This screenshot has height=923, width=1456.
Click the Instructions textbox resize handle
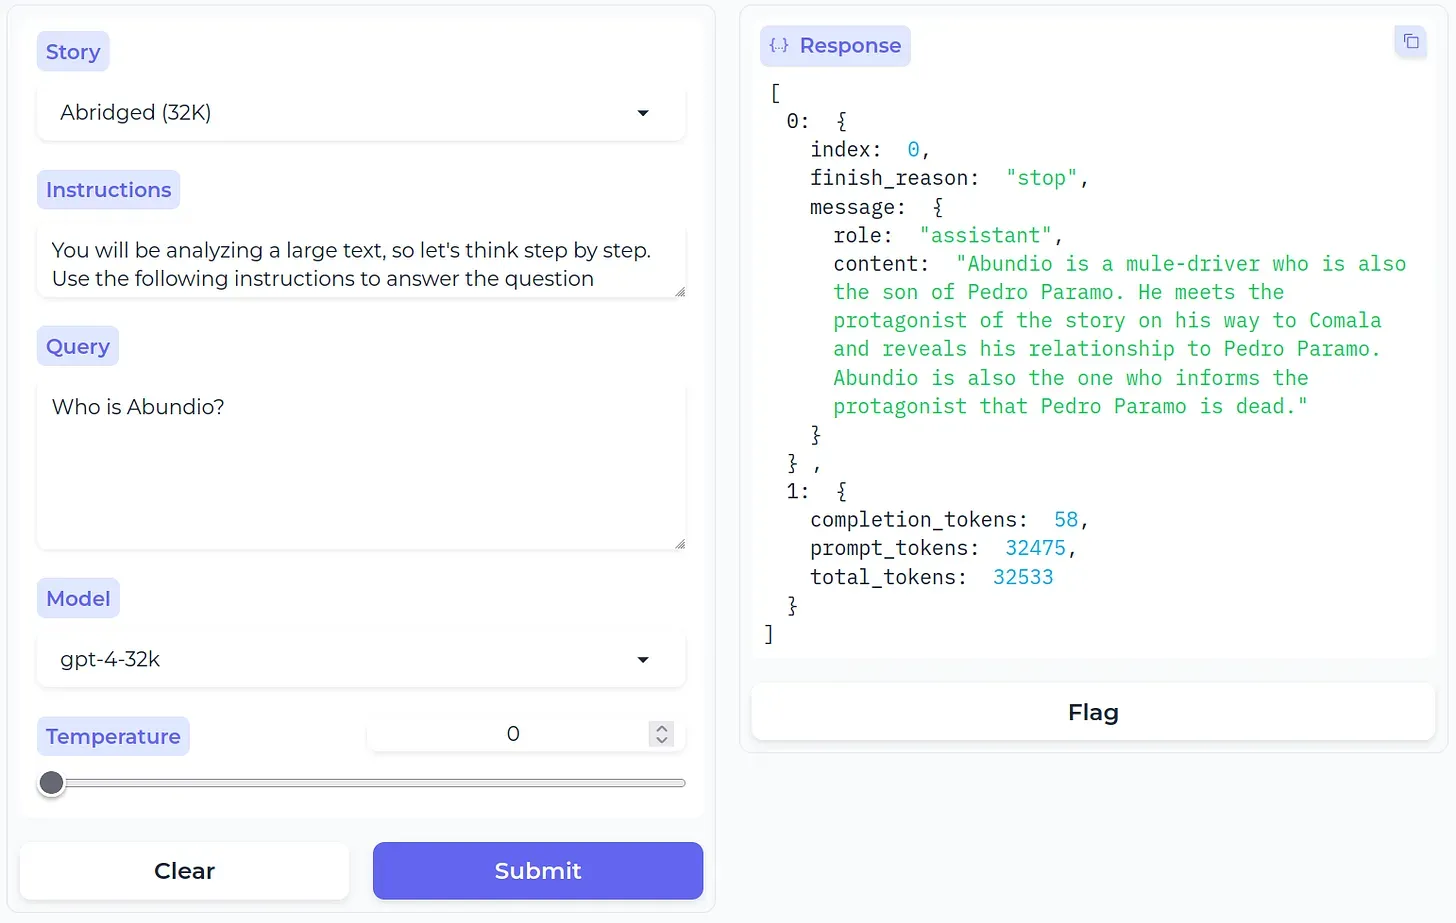[x=679, y=291]
